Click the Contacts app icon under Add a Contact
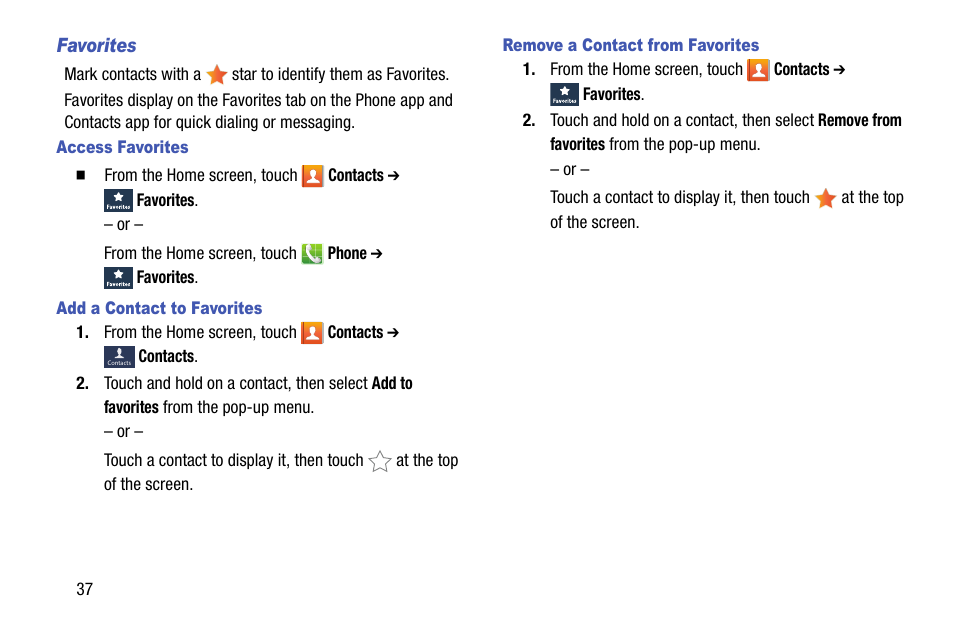The width and height of the screenshot is (954, 636). (x=312, y=333)
